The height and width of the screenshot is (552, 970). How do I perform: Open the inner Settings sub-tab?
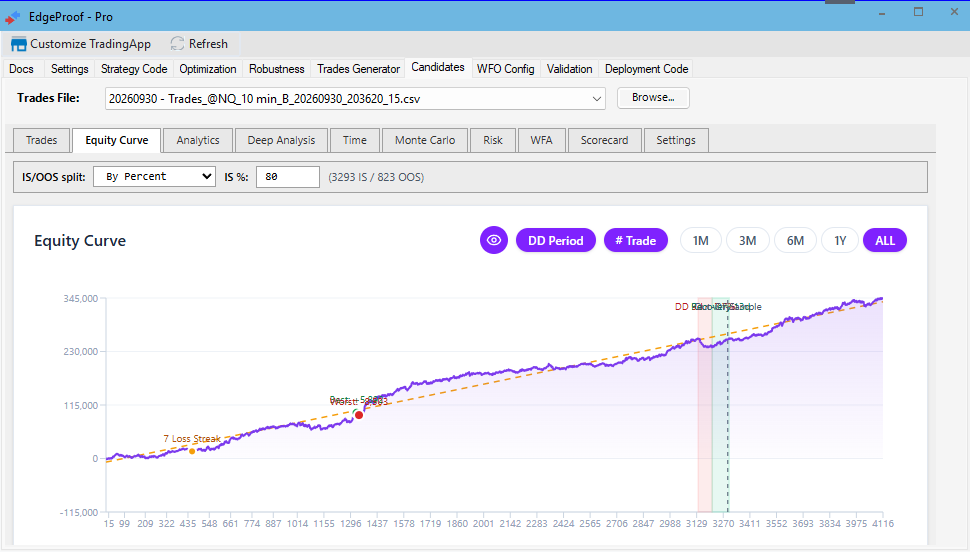click(676, 140)
